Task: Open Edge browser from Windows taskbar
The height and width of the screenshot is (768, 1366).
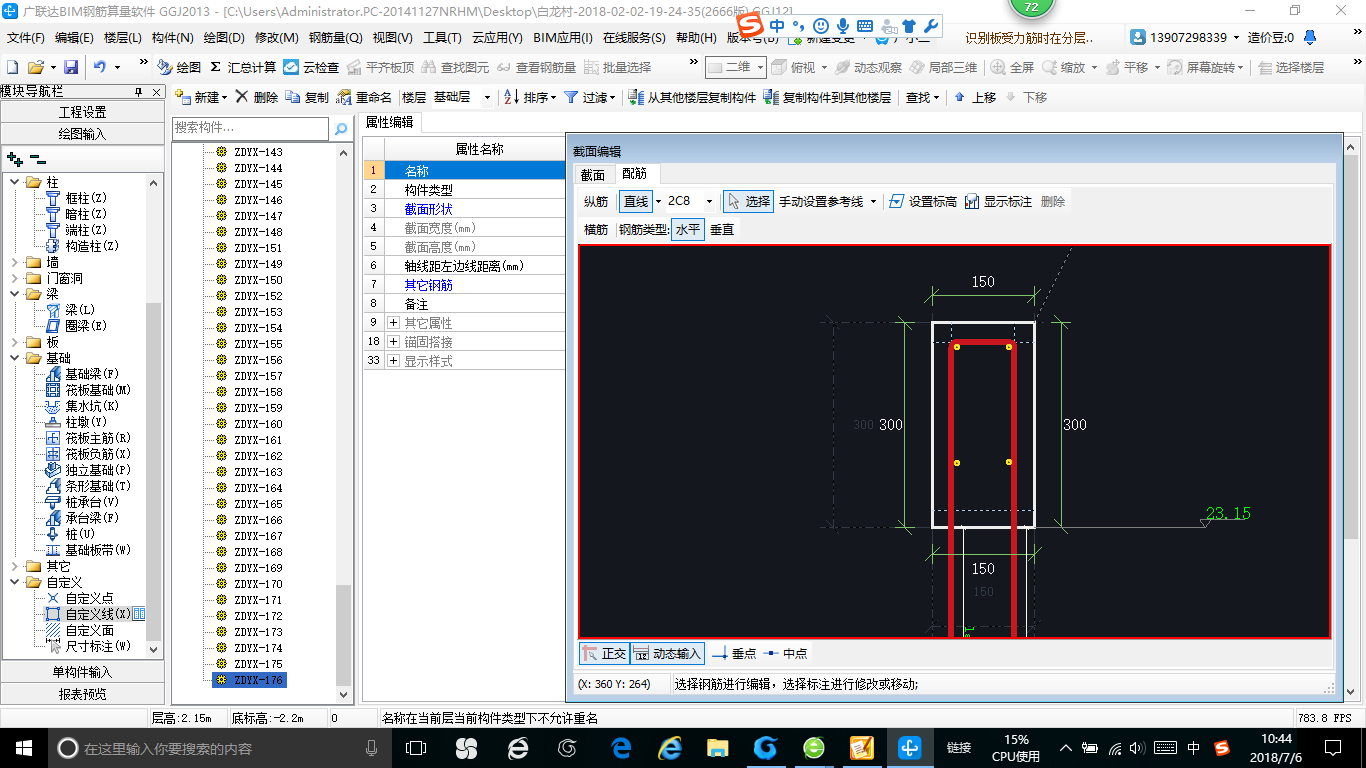Action: click(622, 747)
